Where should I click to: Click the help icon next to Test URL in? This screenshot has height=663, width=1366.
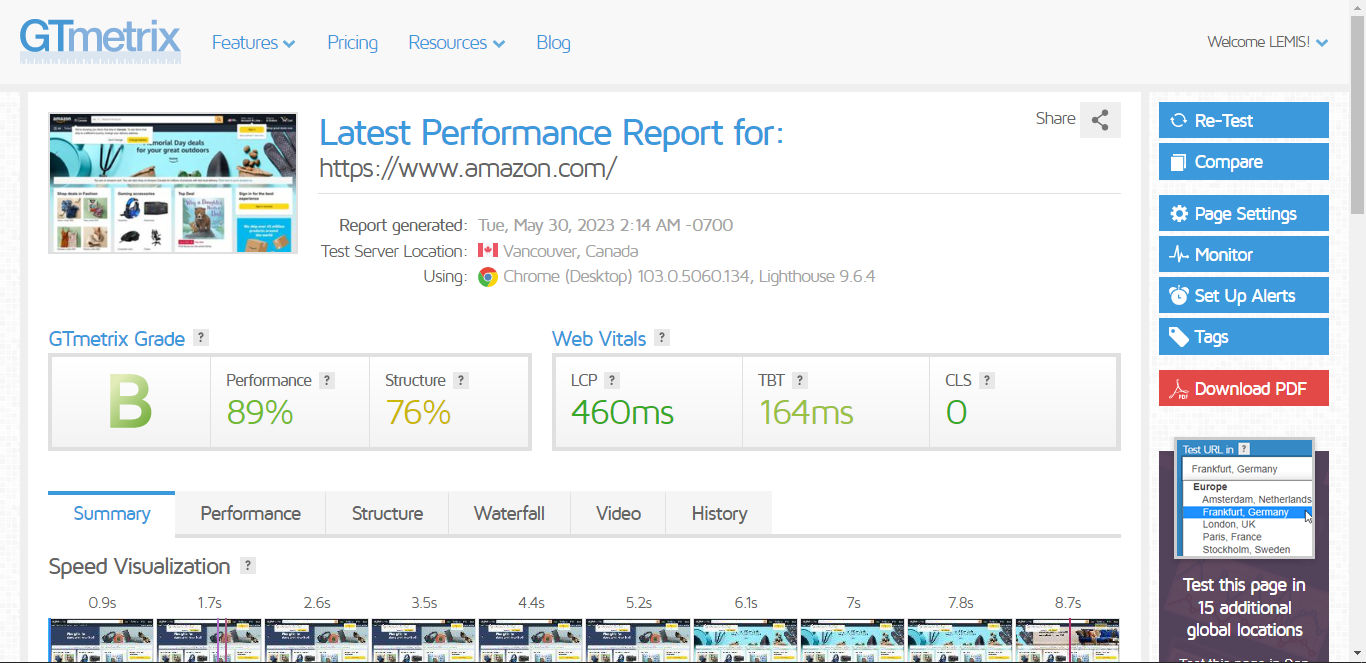(x=1244, y=449)
